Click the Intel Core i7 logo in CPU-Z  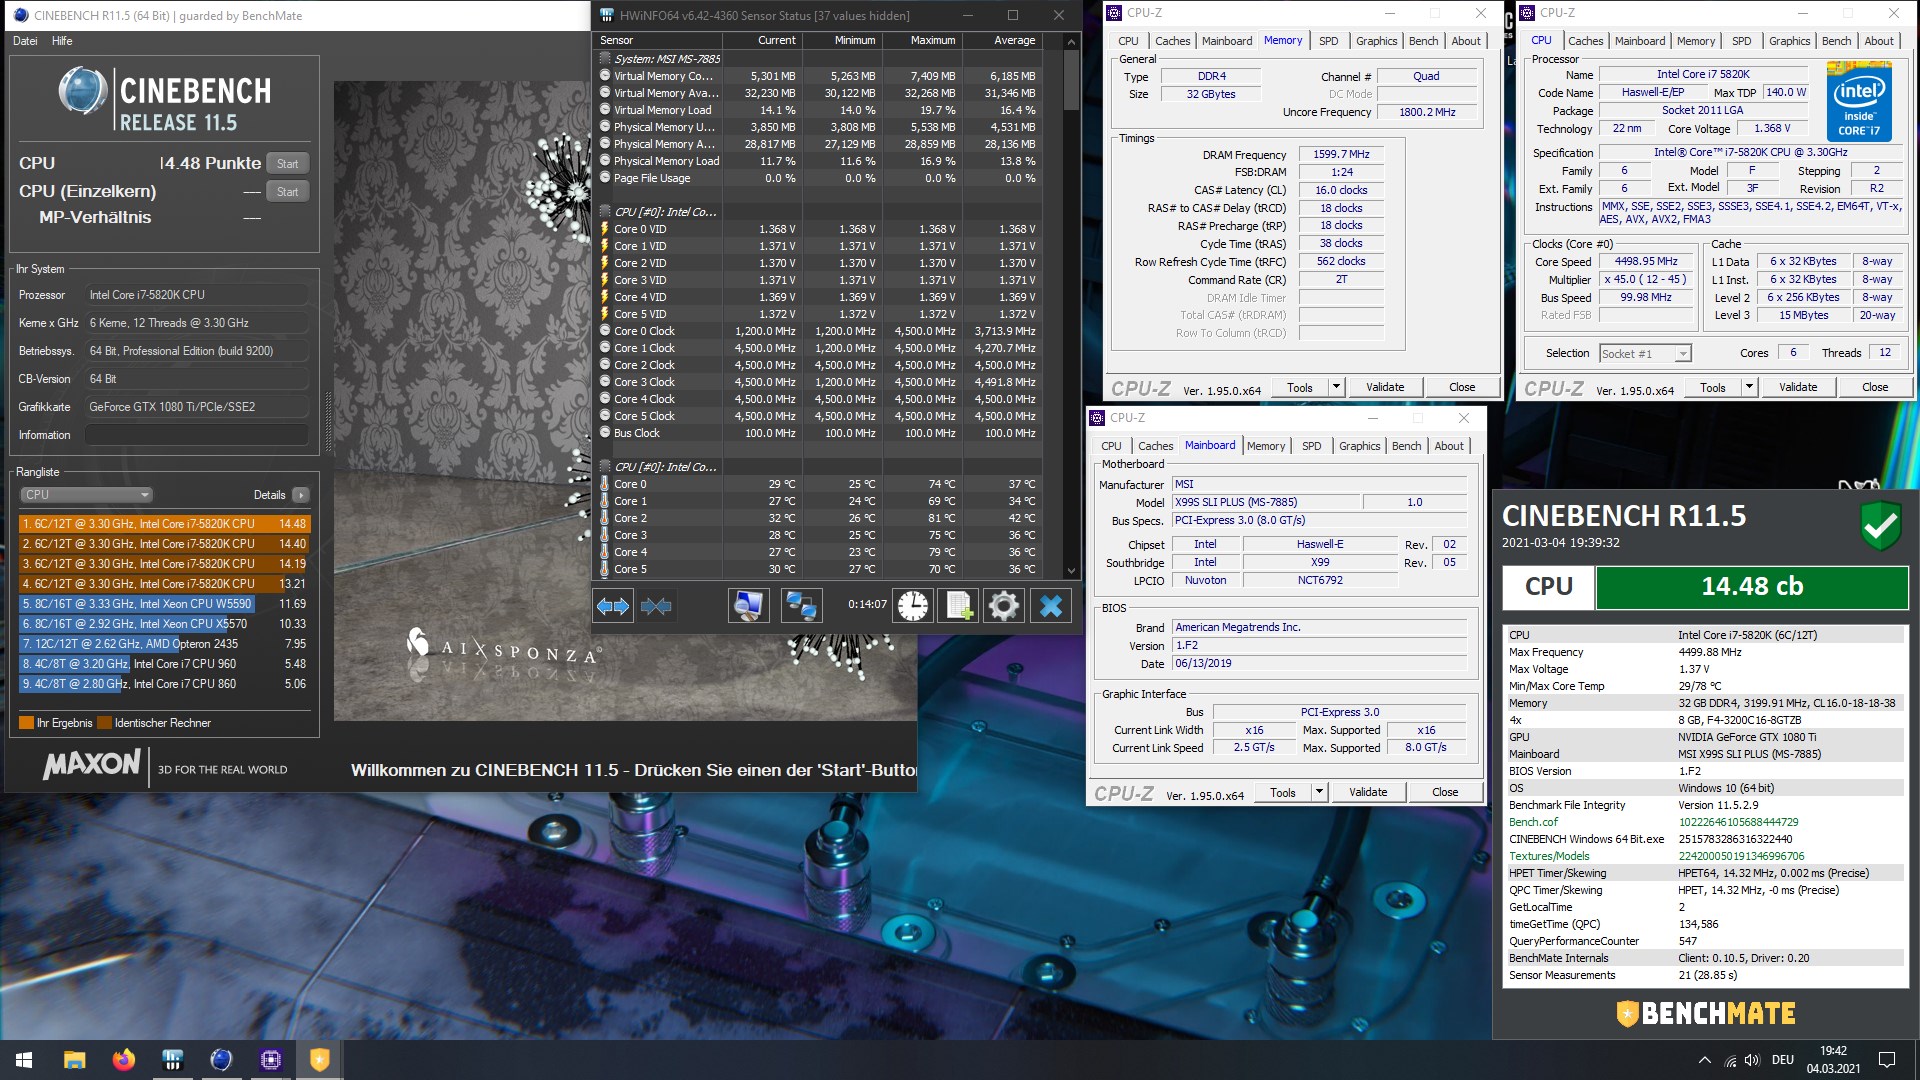click(1859, 101)
